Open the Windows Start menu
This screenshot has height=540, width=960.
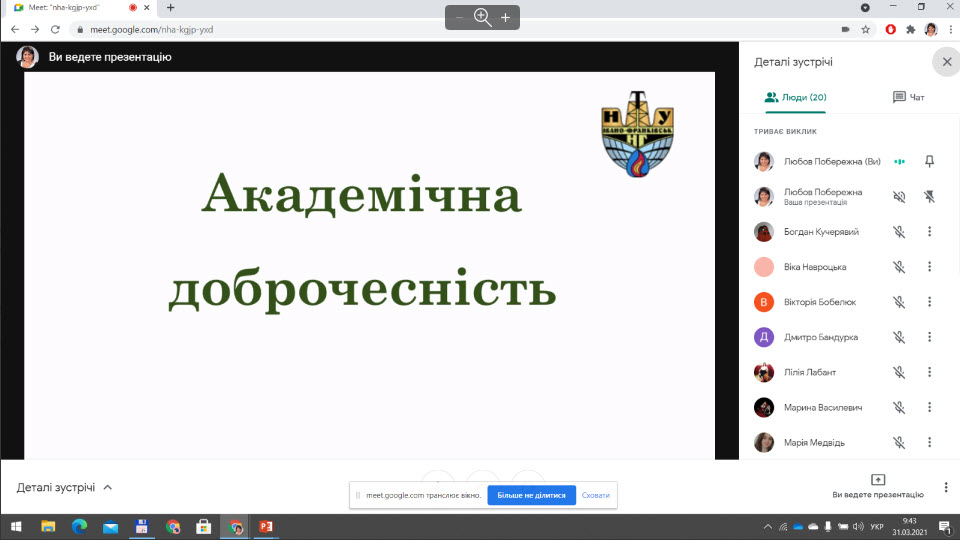click(x=17, y=527)
